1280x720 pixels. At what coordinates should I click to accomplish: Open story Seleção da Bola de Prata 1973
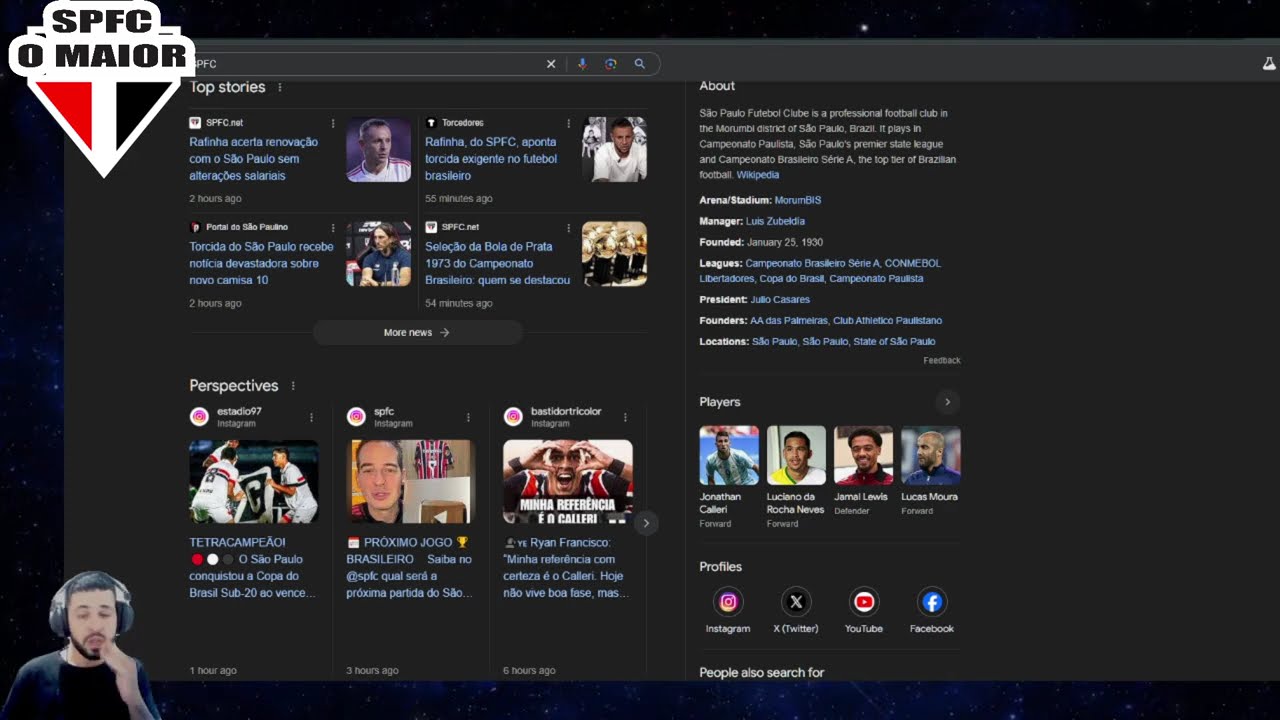(x=497, y=263)
